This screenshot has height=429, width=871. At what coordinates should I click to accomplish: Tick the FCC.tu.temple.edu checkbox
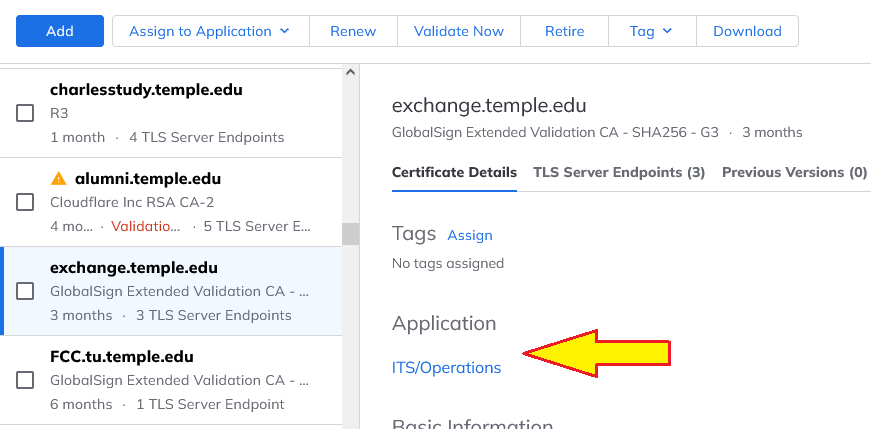point(25,380)
